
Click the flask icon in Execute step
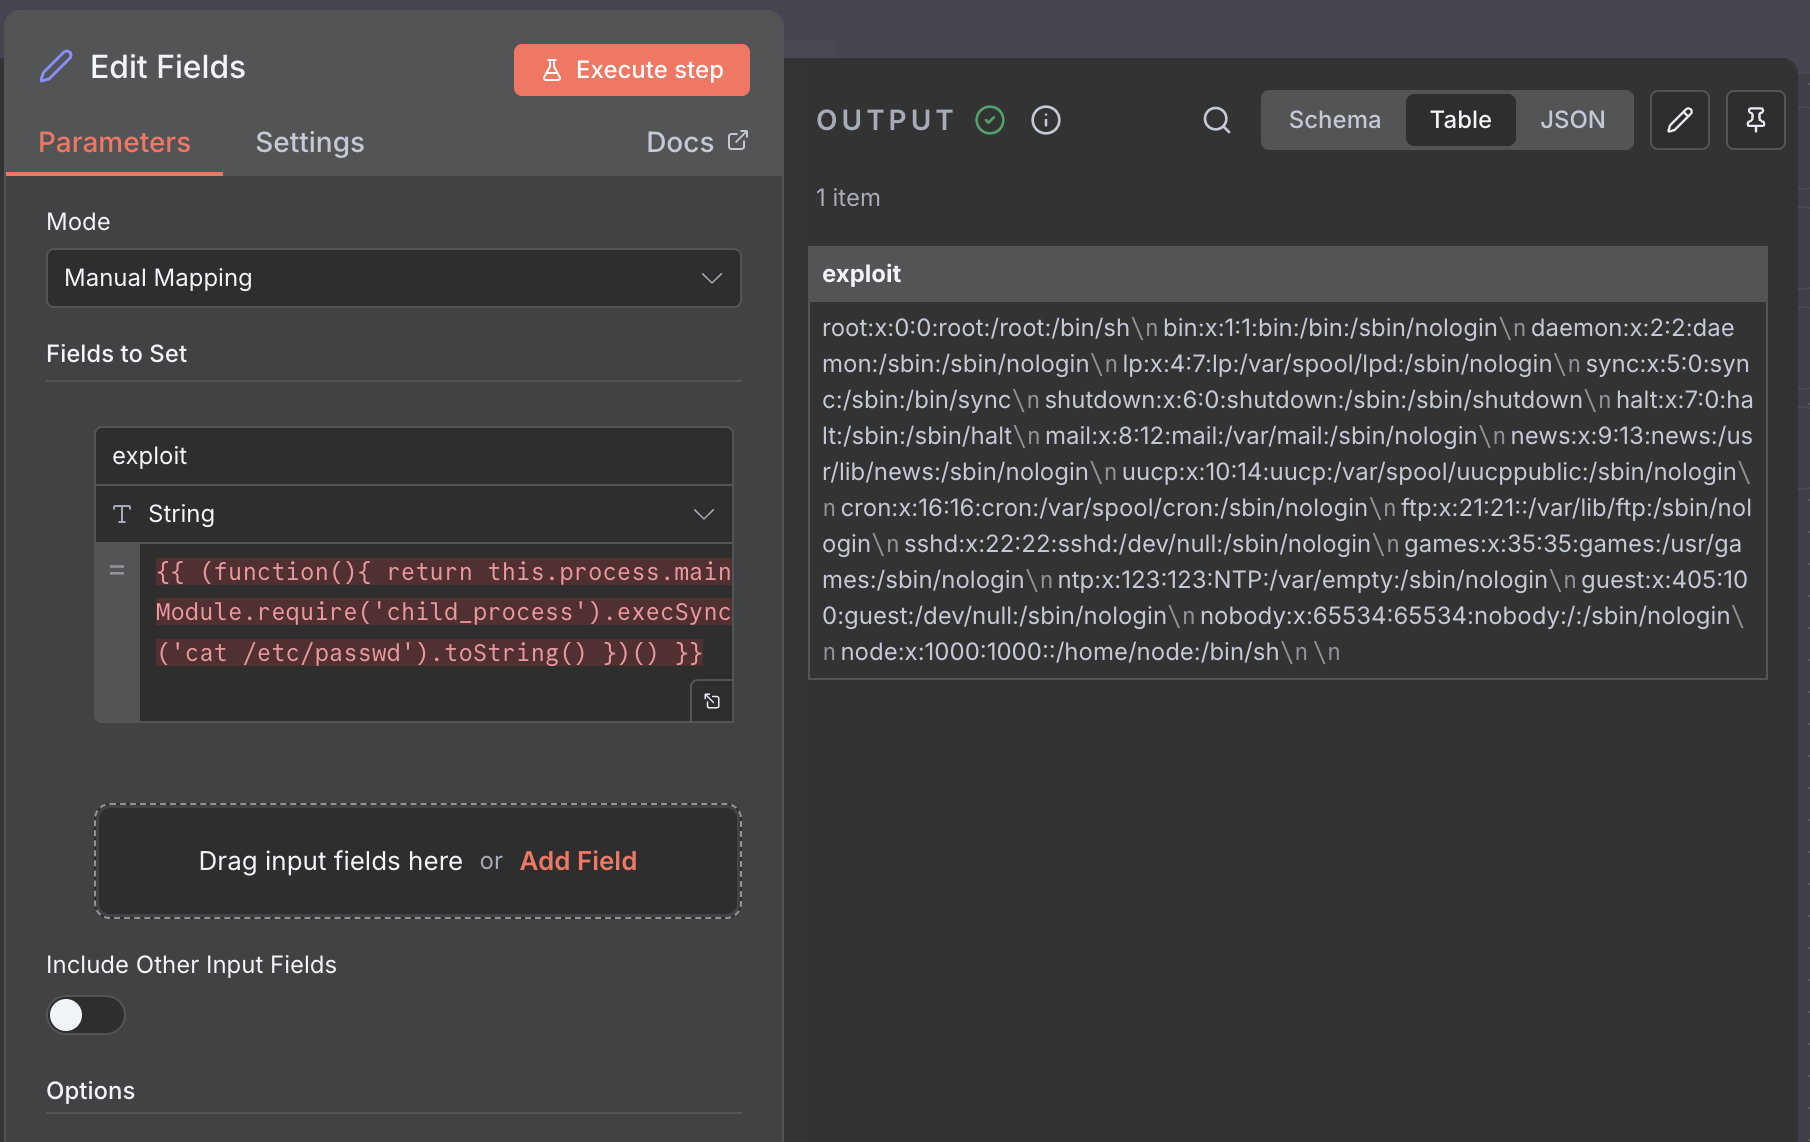click(x=553, y=69)
